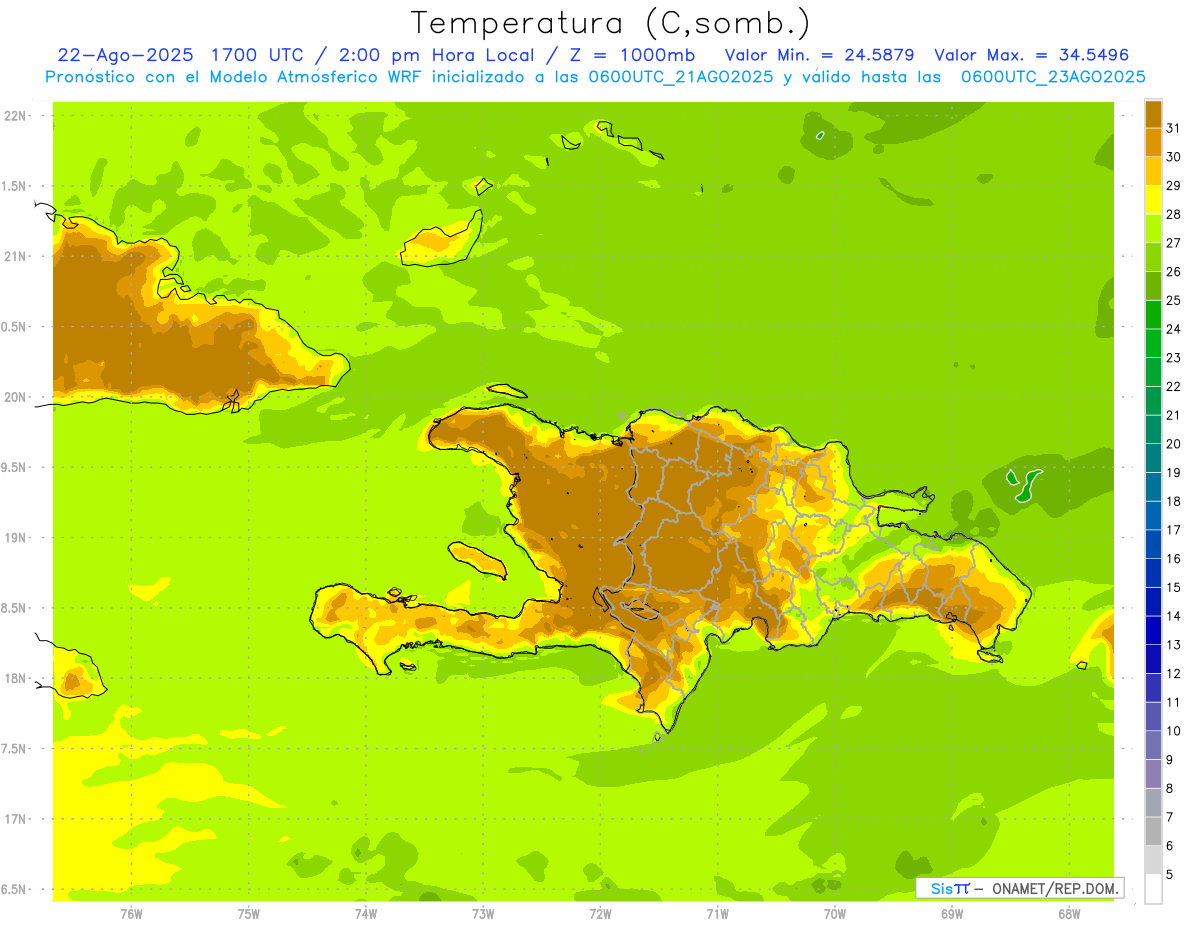Click the legend value '24'
The image size is (1200, 927).
pyautogui.click(x=1174, y=328)
